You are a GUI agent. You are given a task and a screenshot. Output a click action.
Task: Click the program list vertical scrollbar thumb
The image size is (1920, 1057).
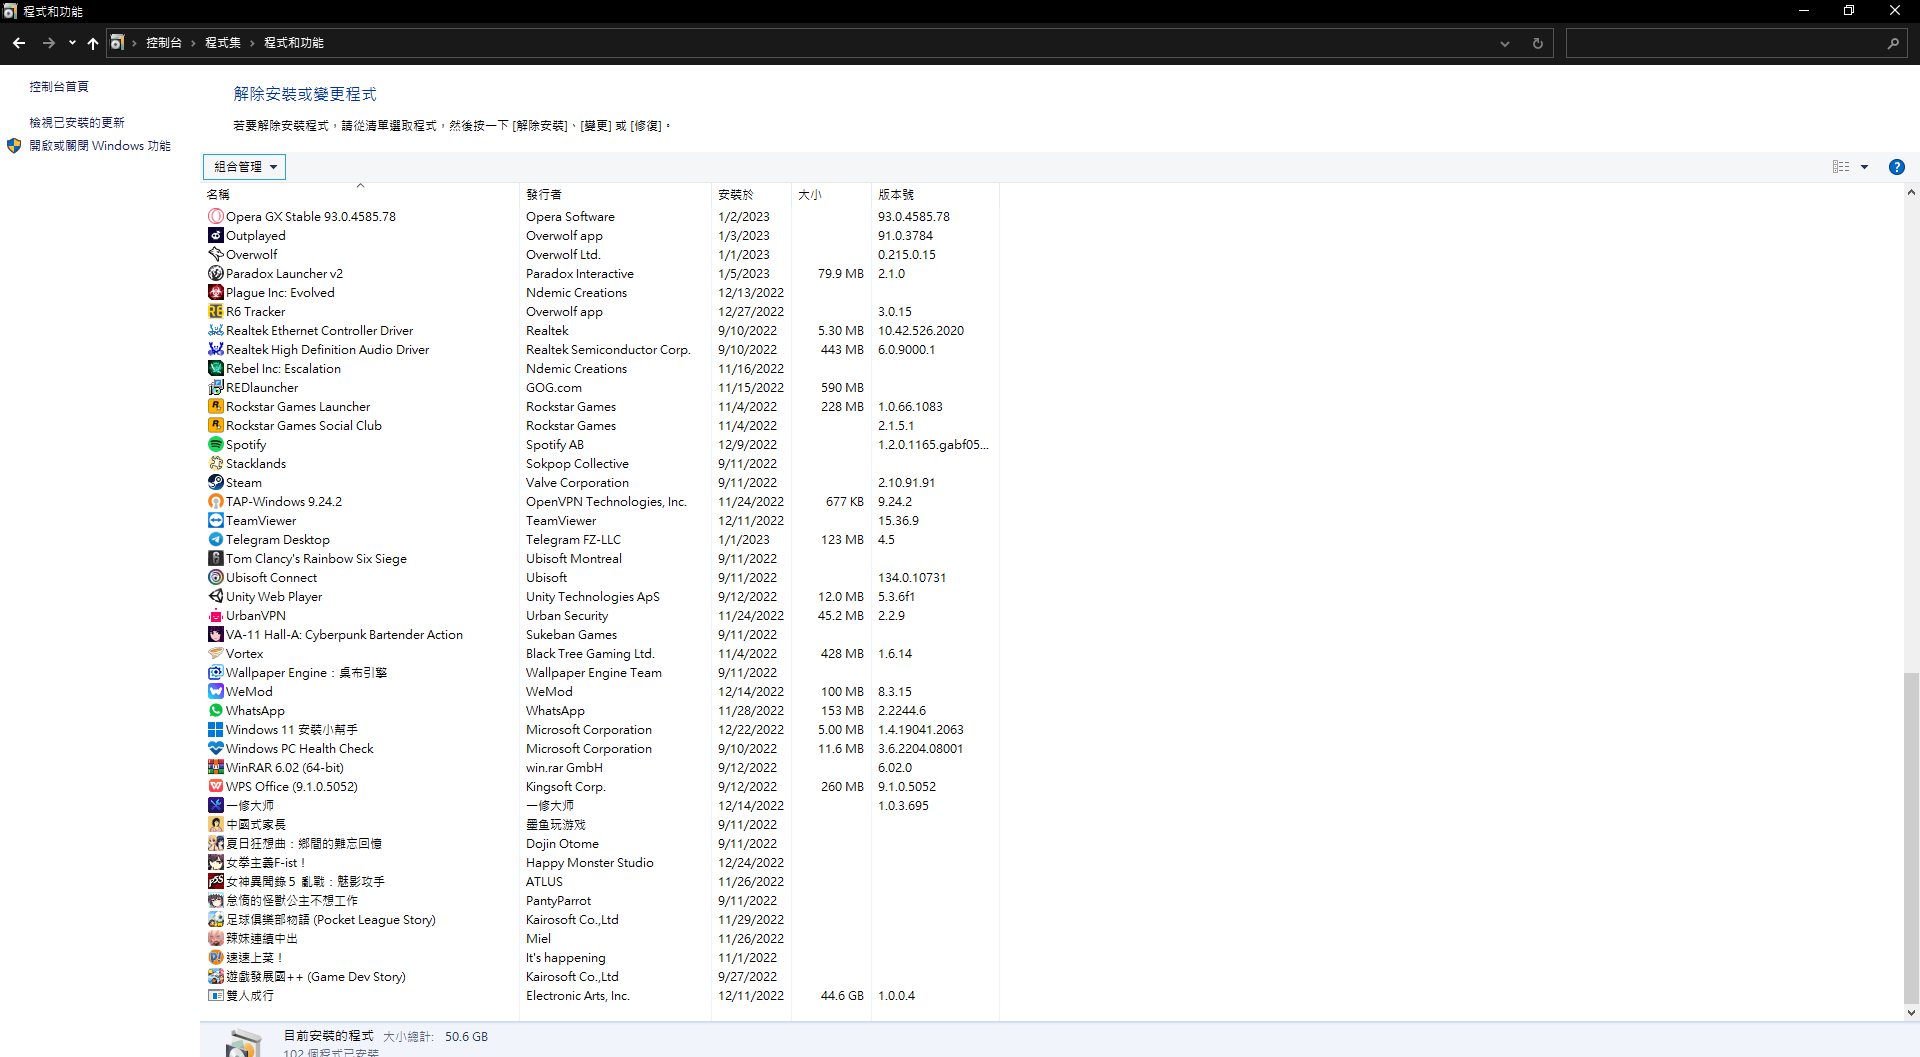click(x=1911, y=838)
